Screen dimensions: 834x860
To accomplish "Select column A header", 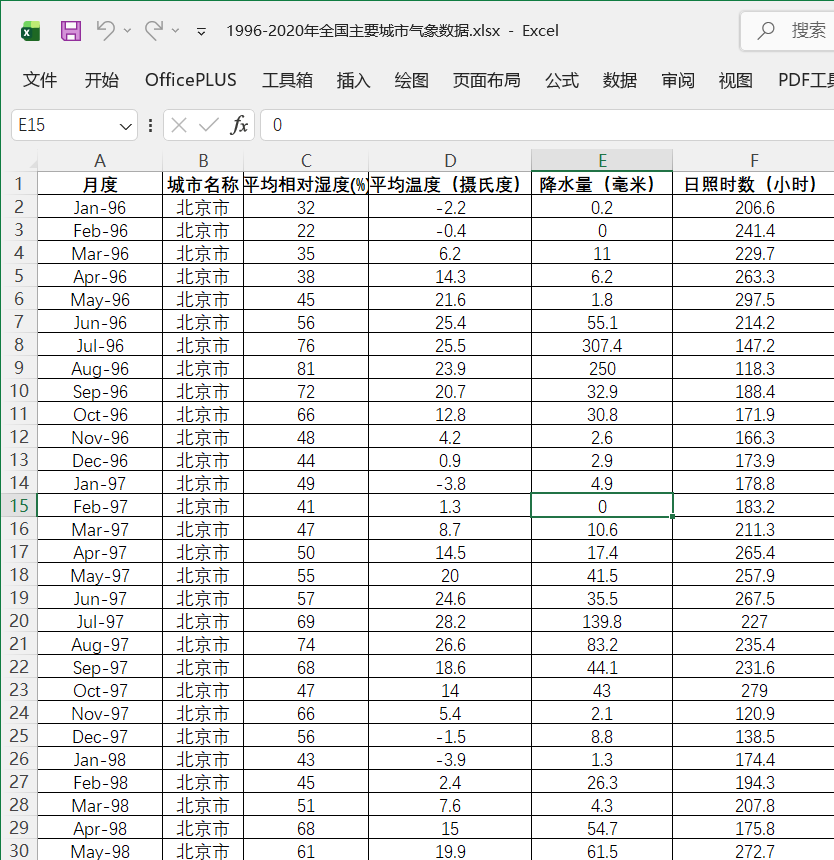I will [100, 160].
